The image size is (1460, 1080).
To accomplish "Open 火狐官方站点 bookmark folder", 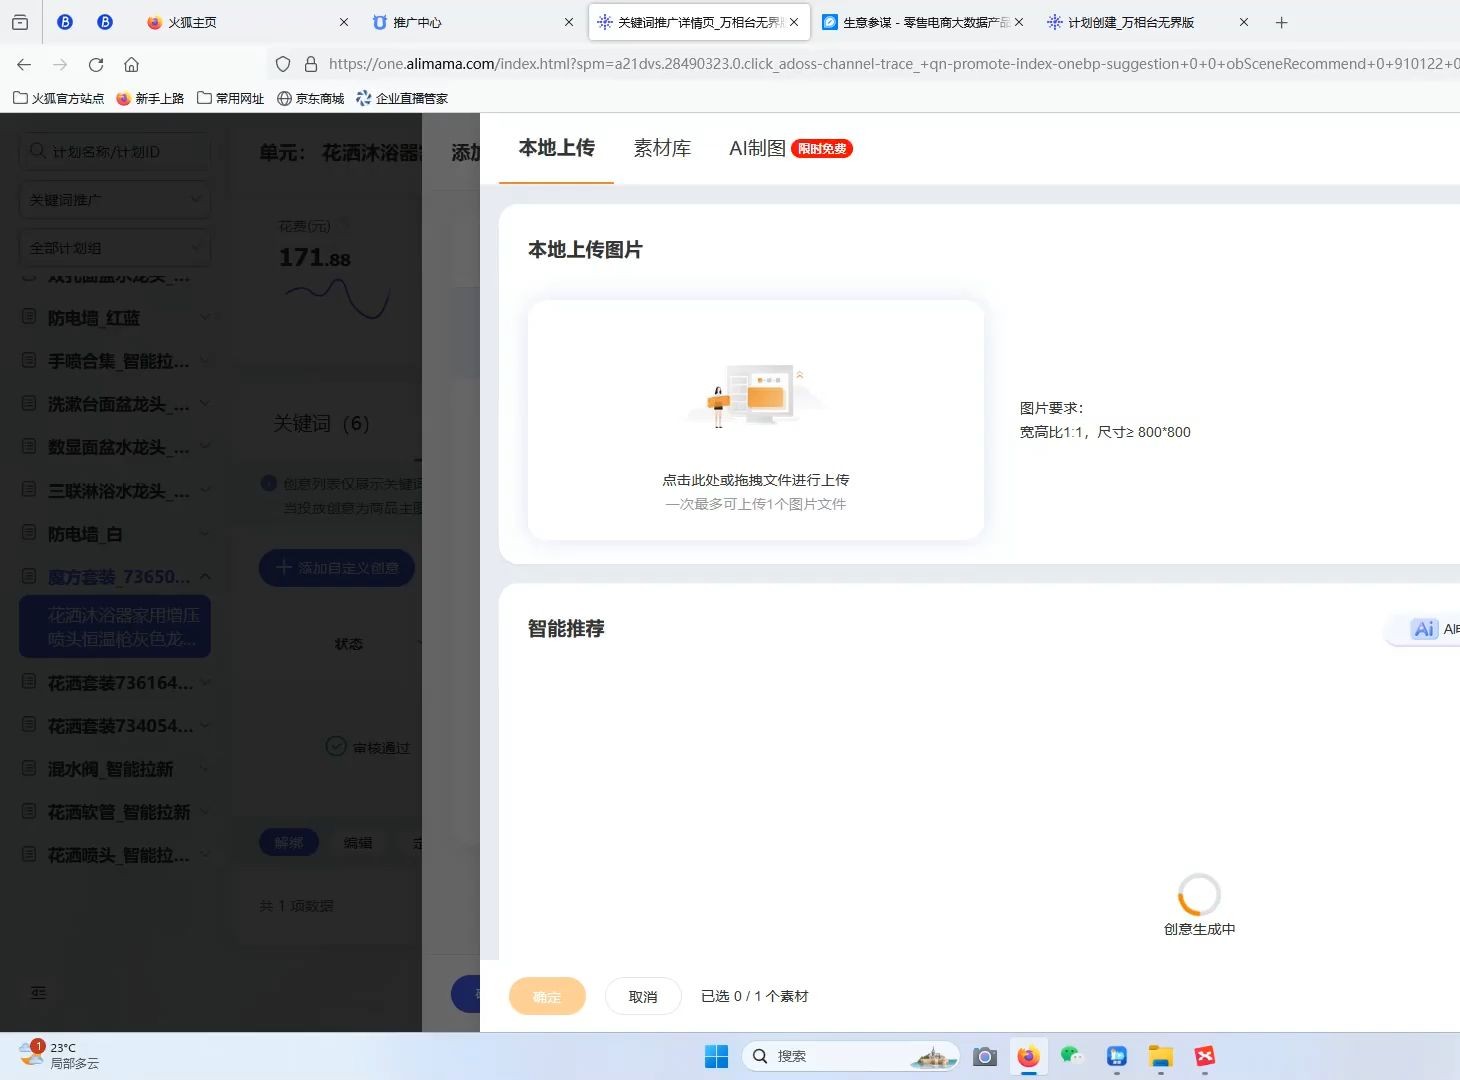I will pyautogui.click(x=58, y=98).
